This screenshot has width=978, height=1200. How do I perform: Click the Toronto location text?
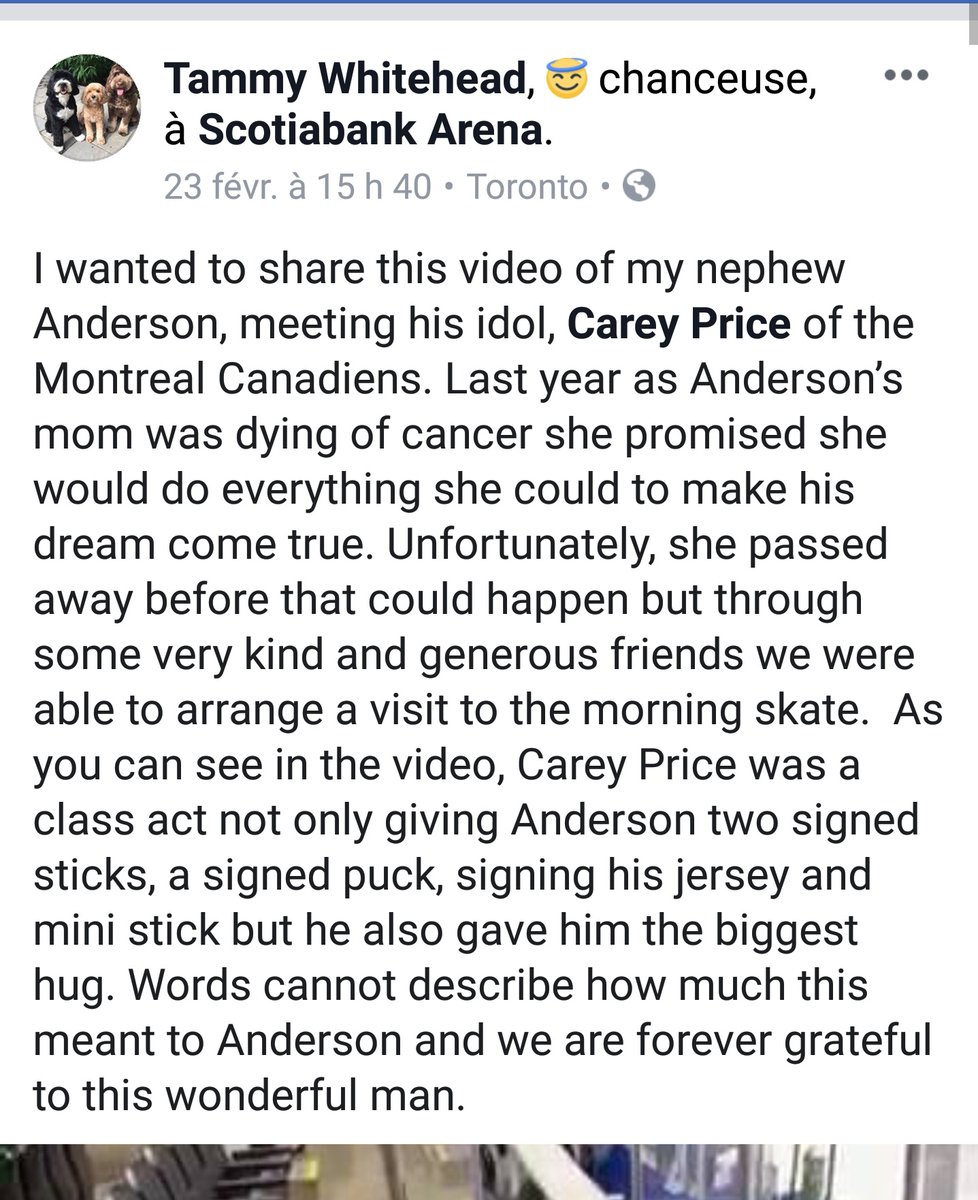527,187
